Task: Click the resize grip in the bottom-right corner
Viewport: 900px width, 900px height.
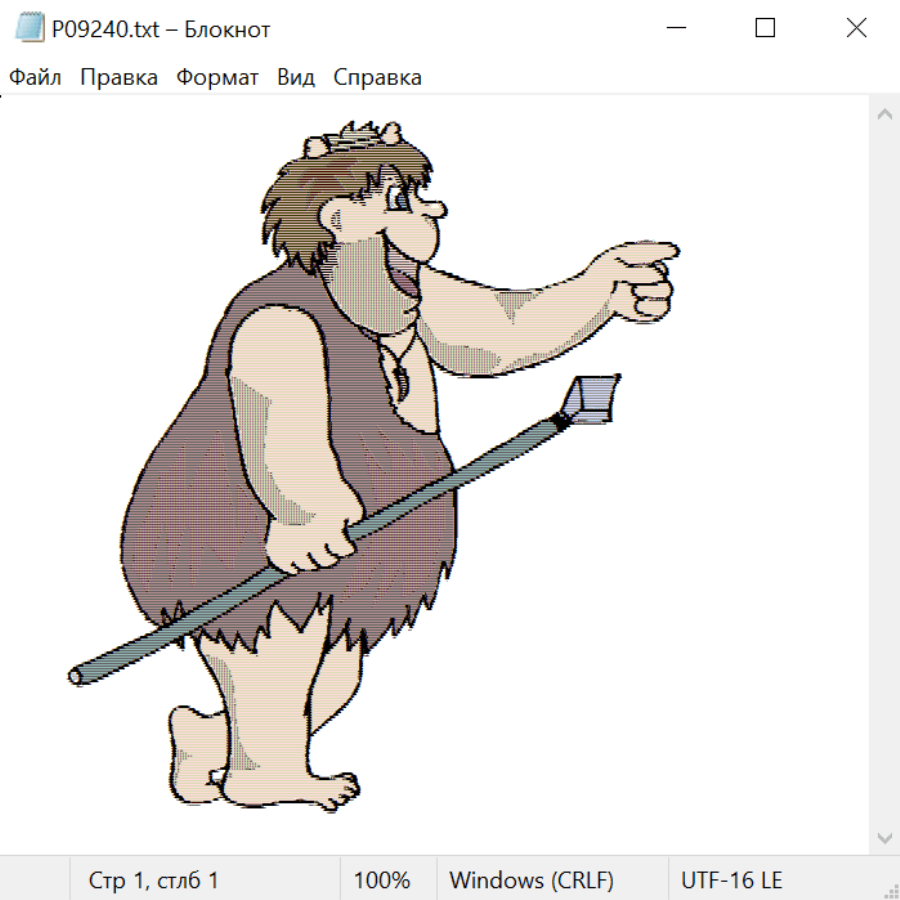Action: [890, 890]
